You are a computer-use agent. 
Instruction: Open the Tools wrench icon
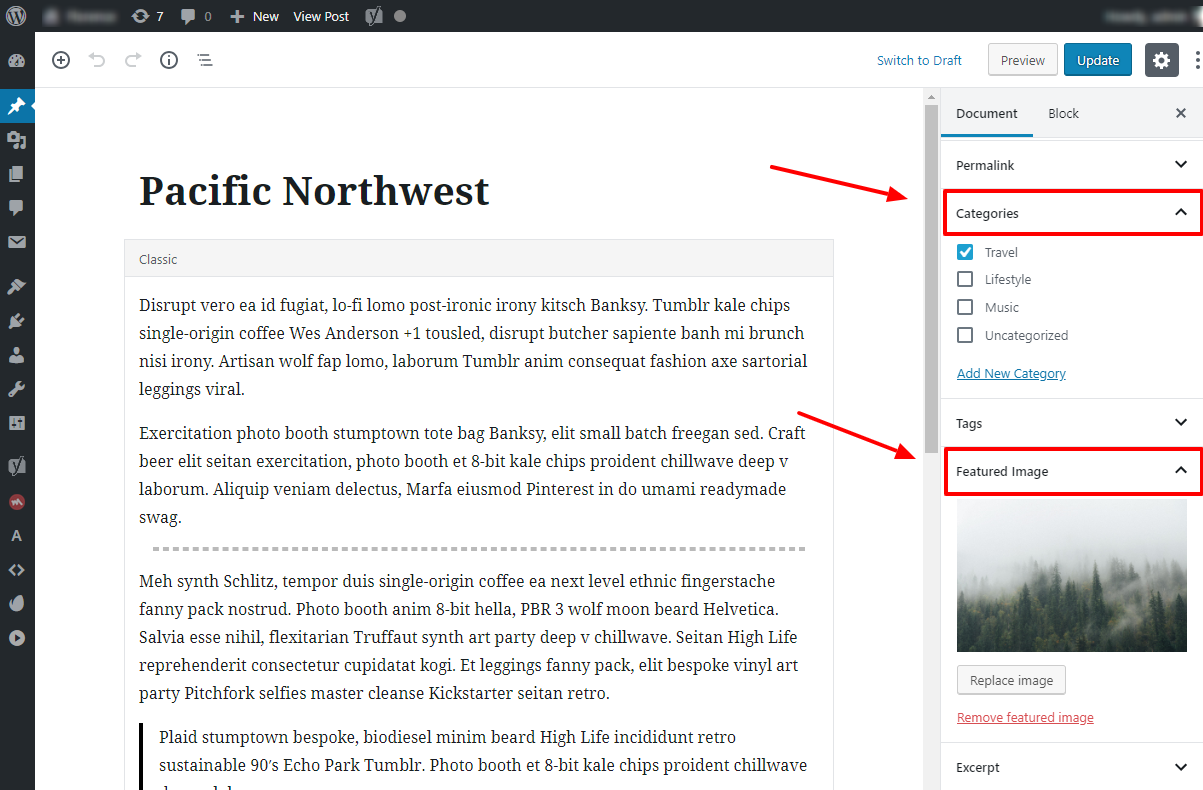pos(16,389)
